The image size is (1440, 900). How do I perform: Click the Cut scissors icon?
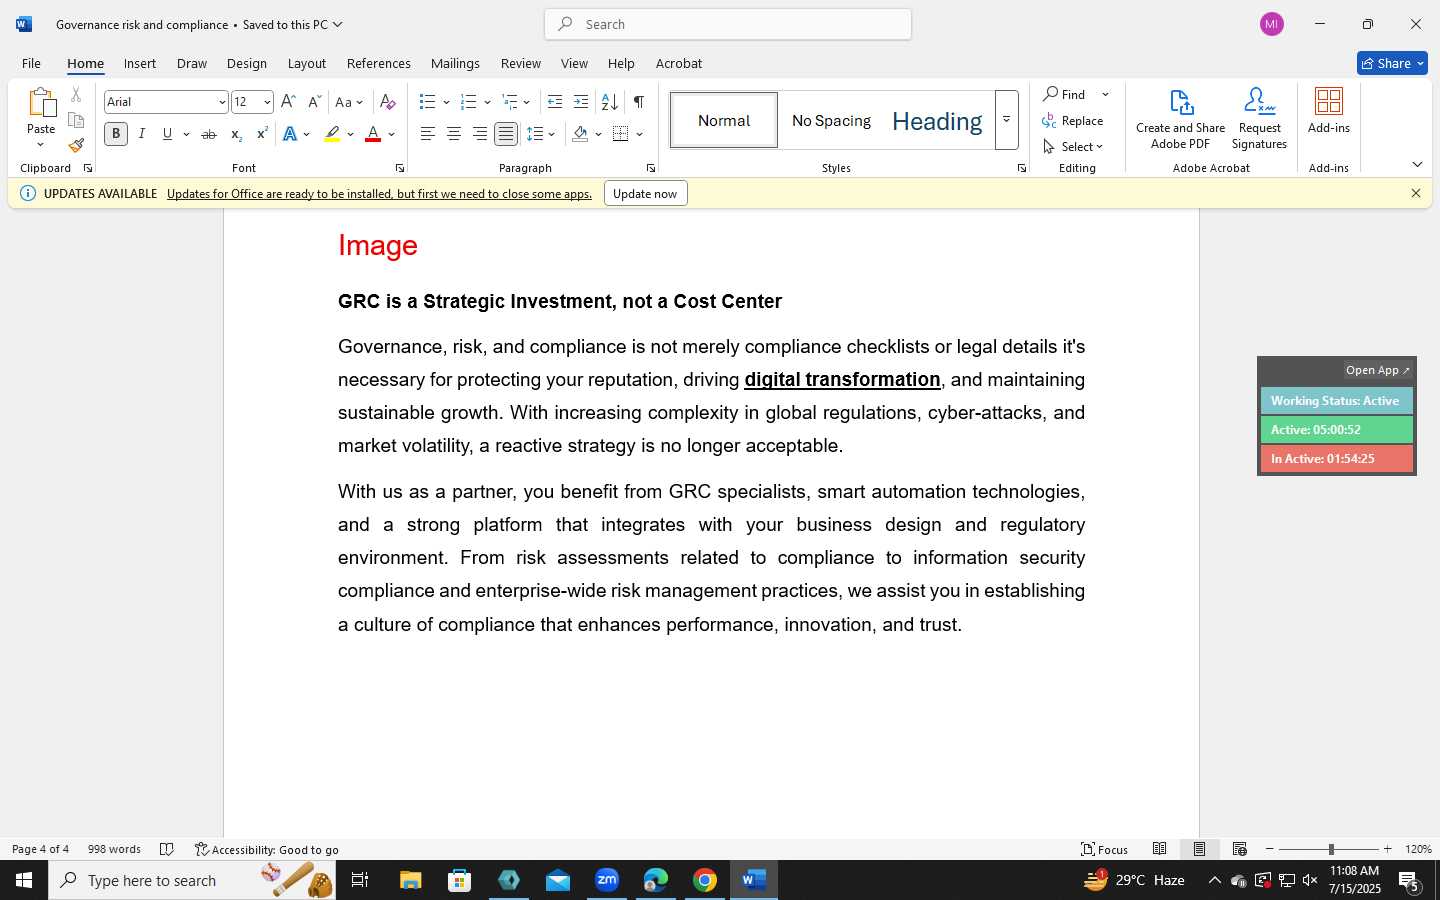point(76,95)
